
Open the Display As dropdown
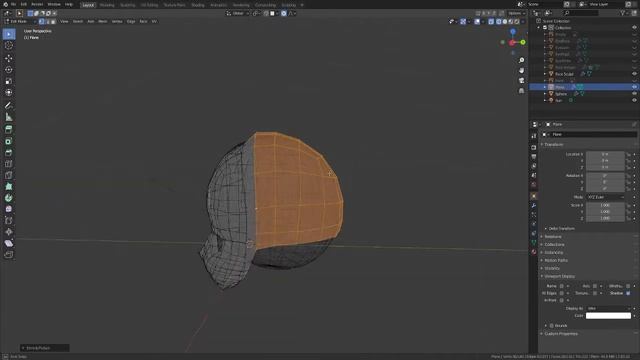tap(609, 308)
